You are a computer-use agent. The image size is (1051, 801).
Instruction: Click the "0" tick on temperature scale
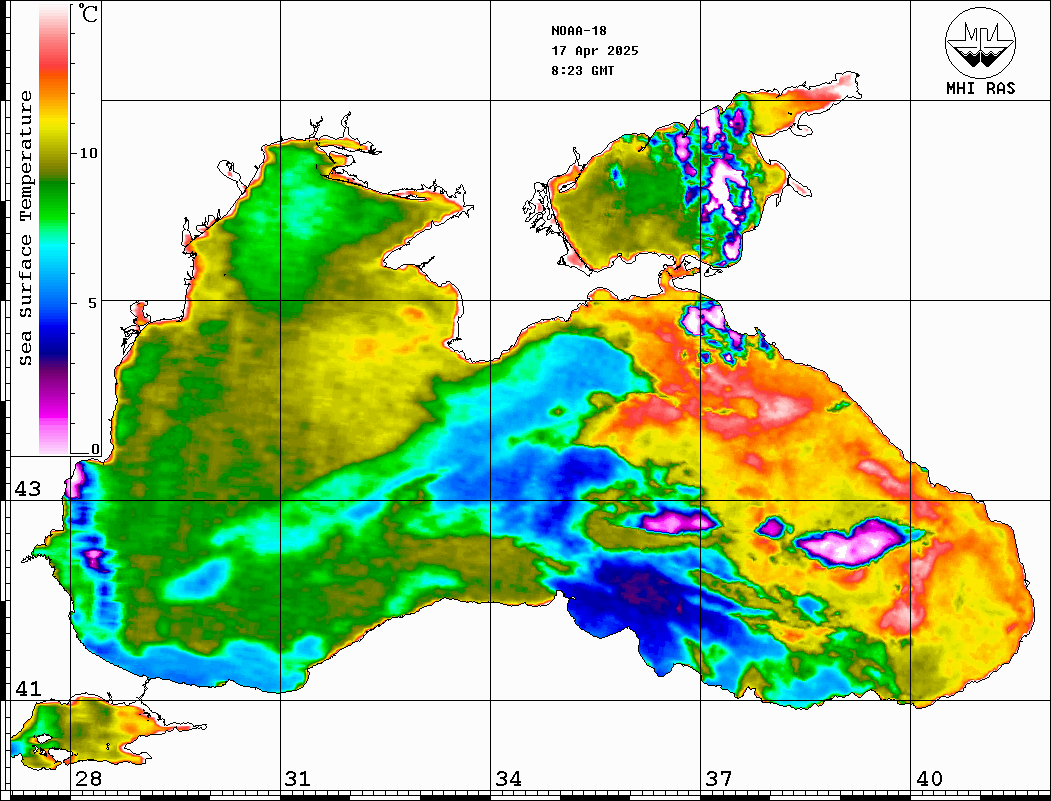point(95,449)
